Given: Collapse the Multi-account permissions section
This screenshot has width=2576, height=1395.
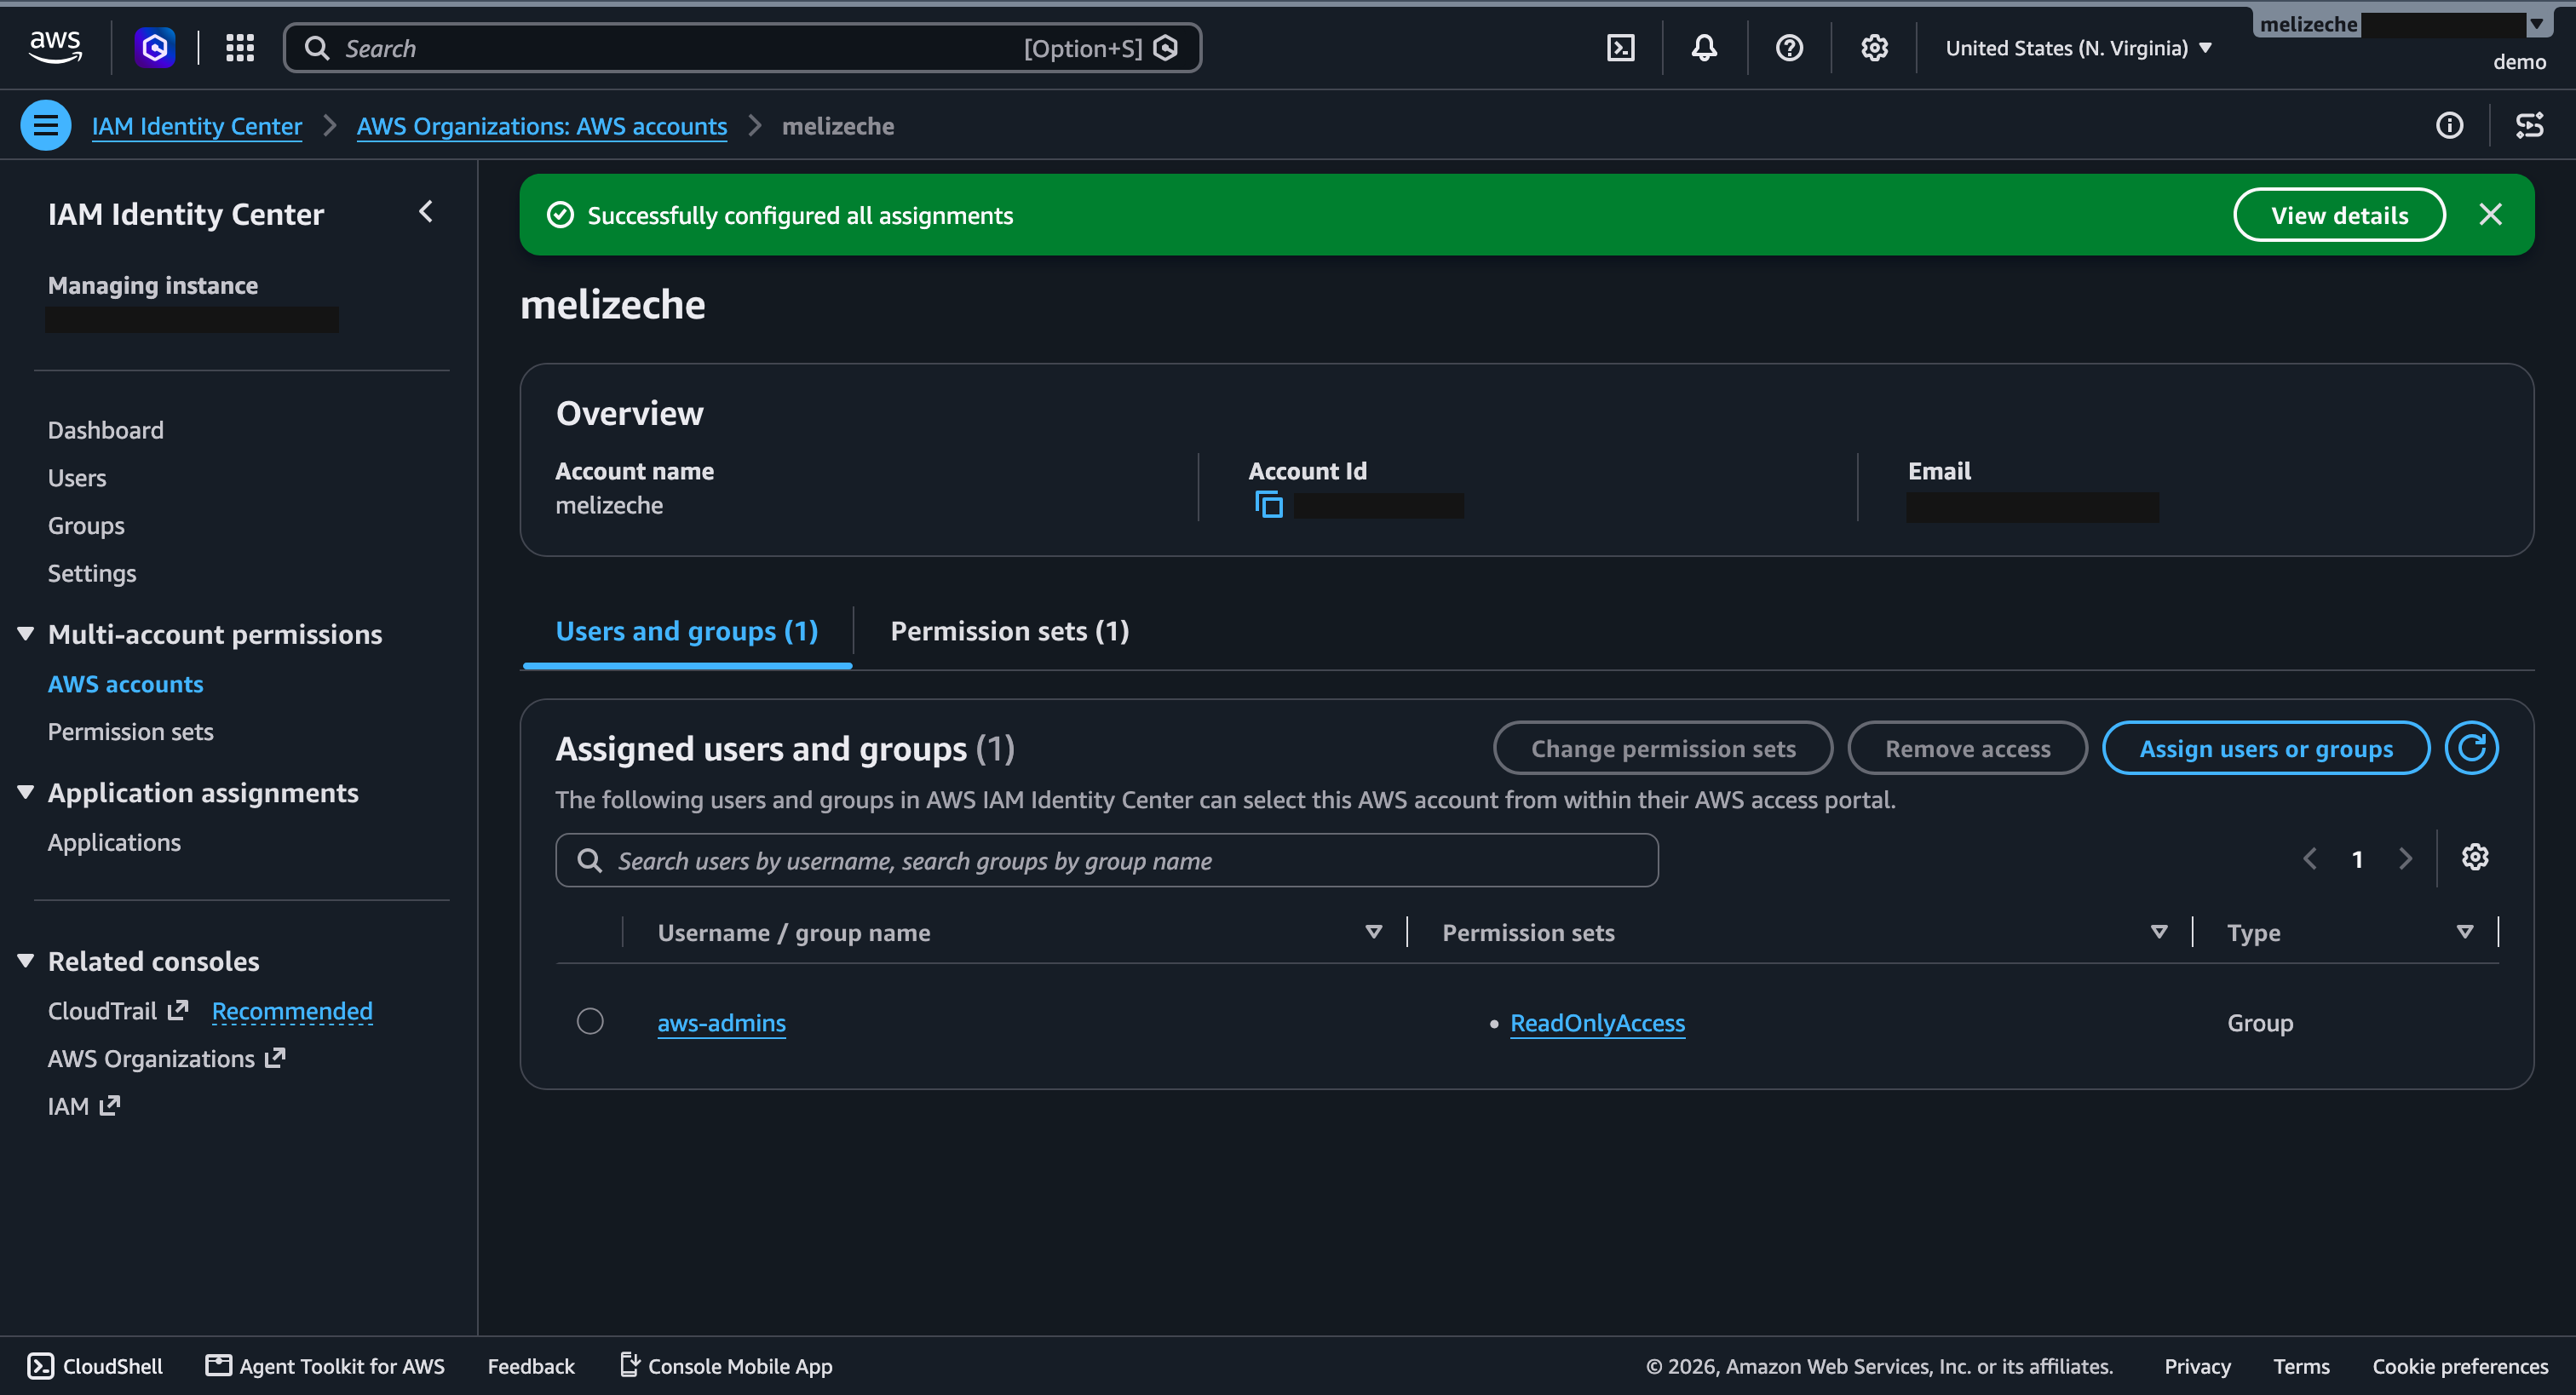Looking at the screenshot, I should click(26, 634).
